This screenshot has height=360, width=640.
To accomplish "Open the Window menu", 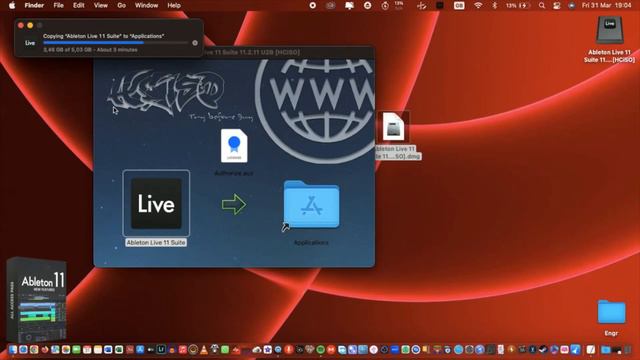I will click(146, 5).
